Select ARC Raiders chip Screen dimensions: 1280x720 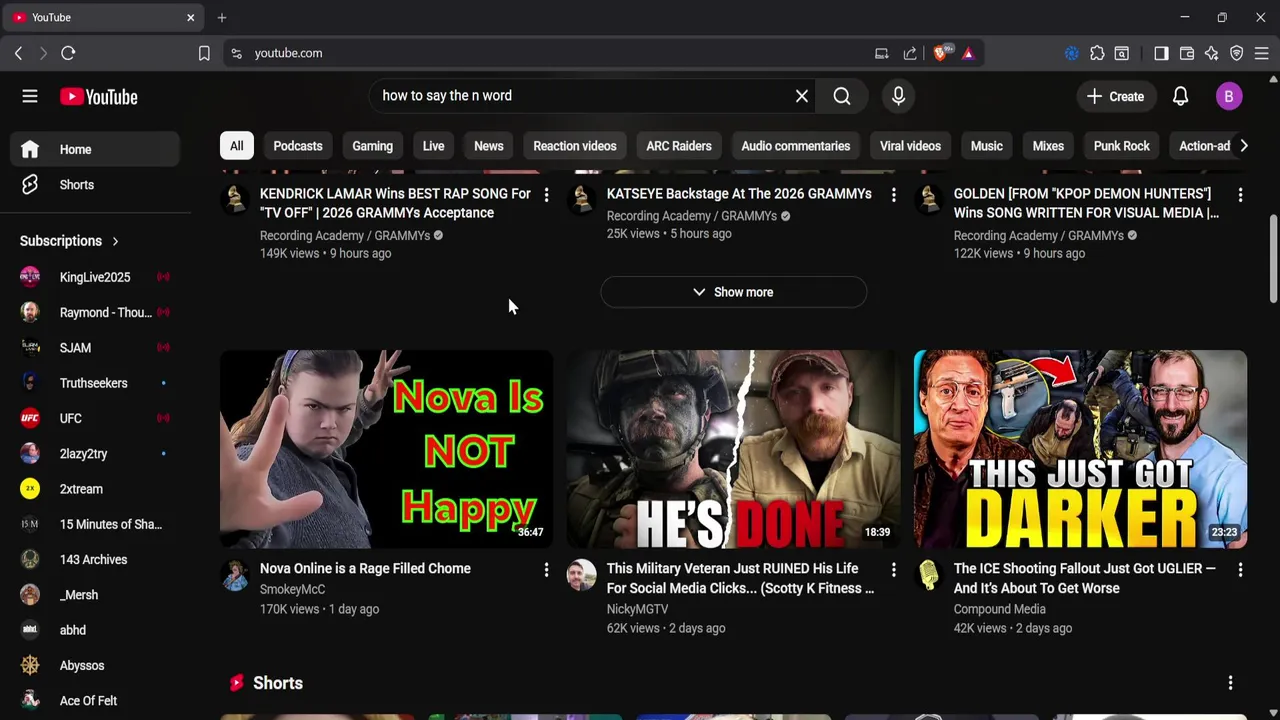pyautogui.click(x=679, y=146)
